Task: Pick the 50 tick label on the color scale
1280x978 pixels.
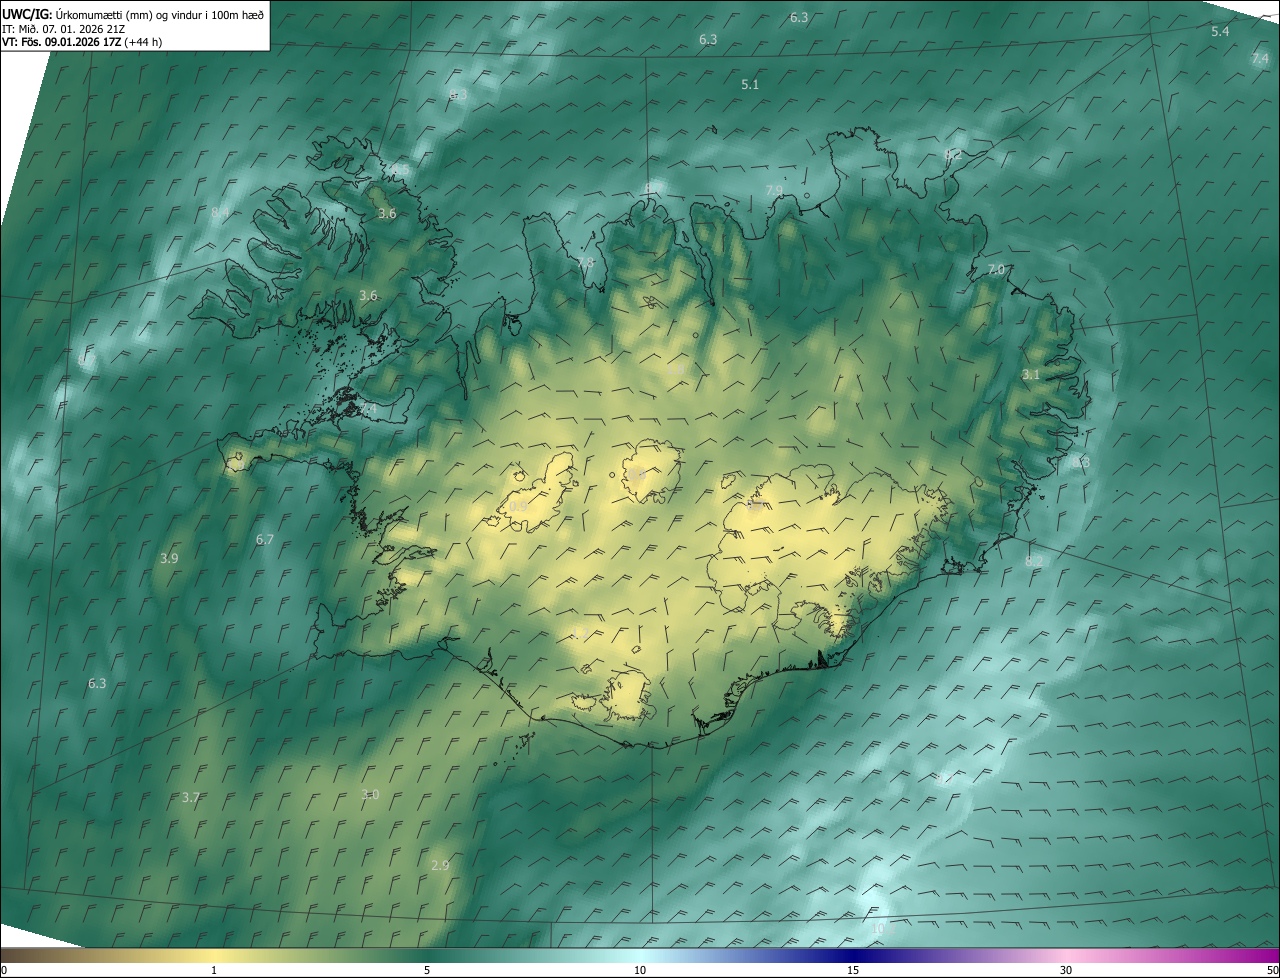Action: click(1272, 971)
